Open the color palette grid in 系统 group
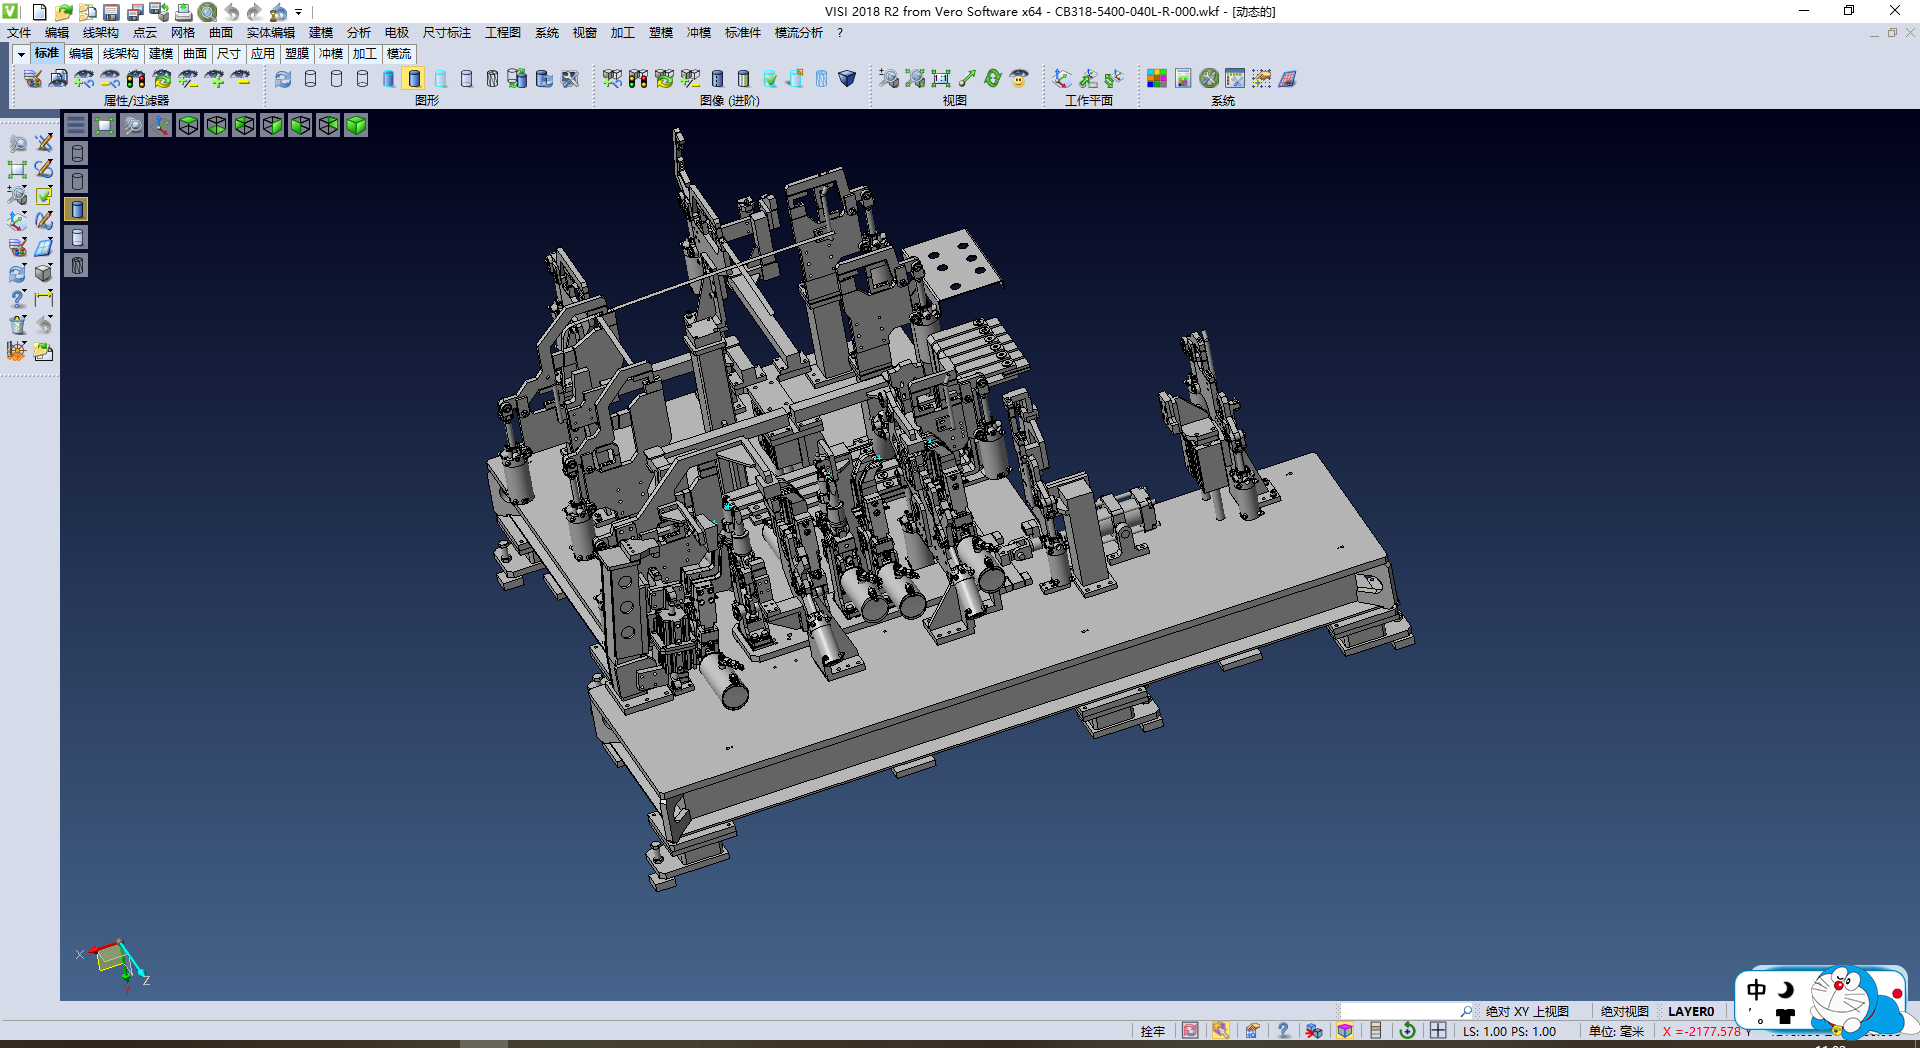The width and height of the screenshot is (1920, 1048). 1157,78
